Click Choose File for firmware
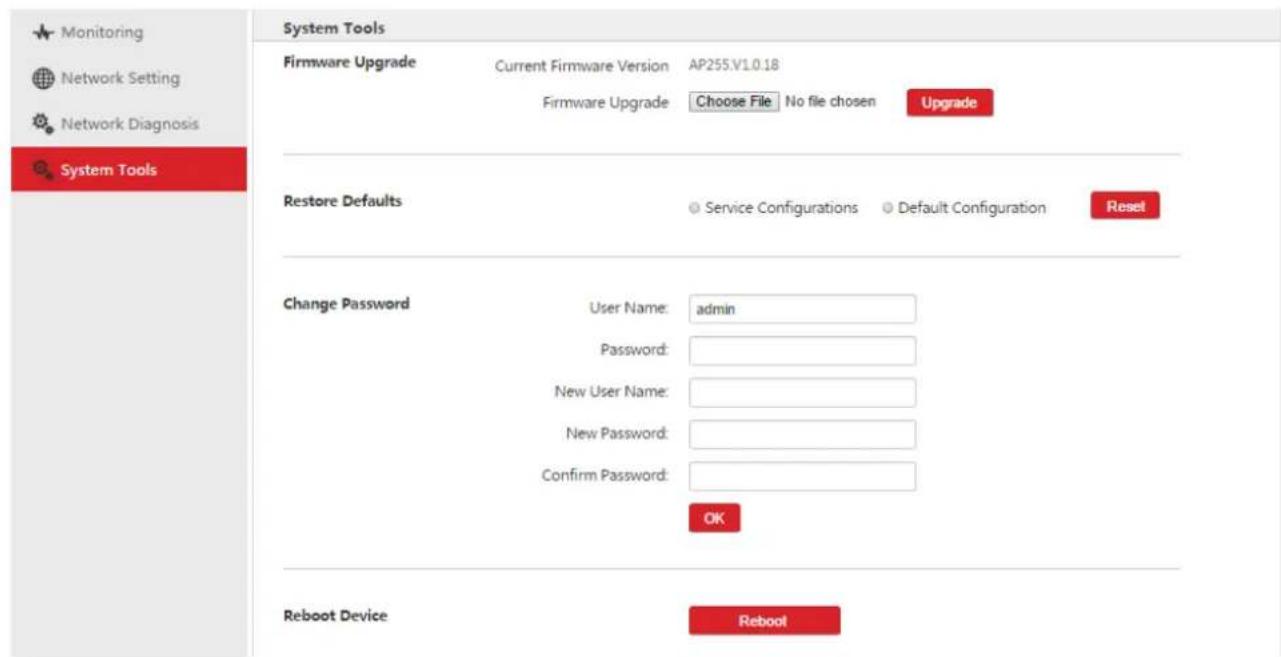This screenshot has height=657, width=1281. tap(734, 102)
